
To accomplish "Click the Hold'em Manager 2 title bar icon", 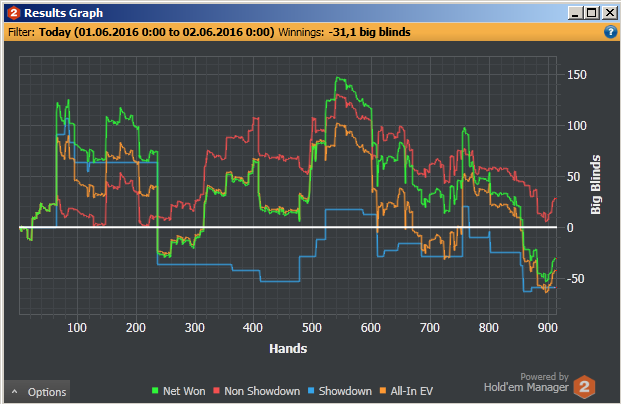I will [x=14, y=13].
